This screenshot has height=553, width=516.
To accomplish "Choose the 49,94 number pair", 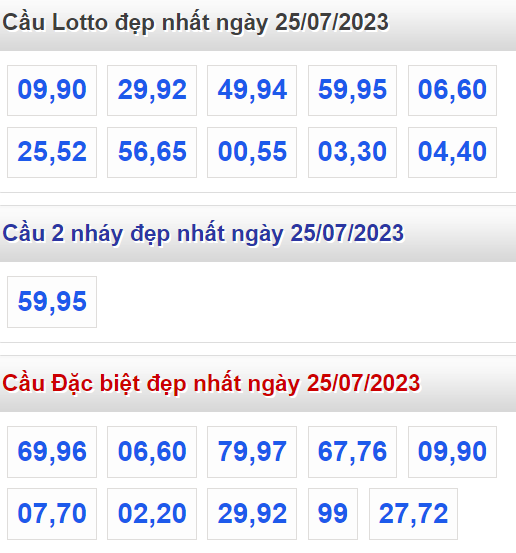I will point(252,90).
